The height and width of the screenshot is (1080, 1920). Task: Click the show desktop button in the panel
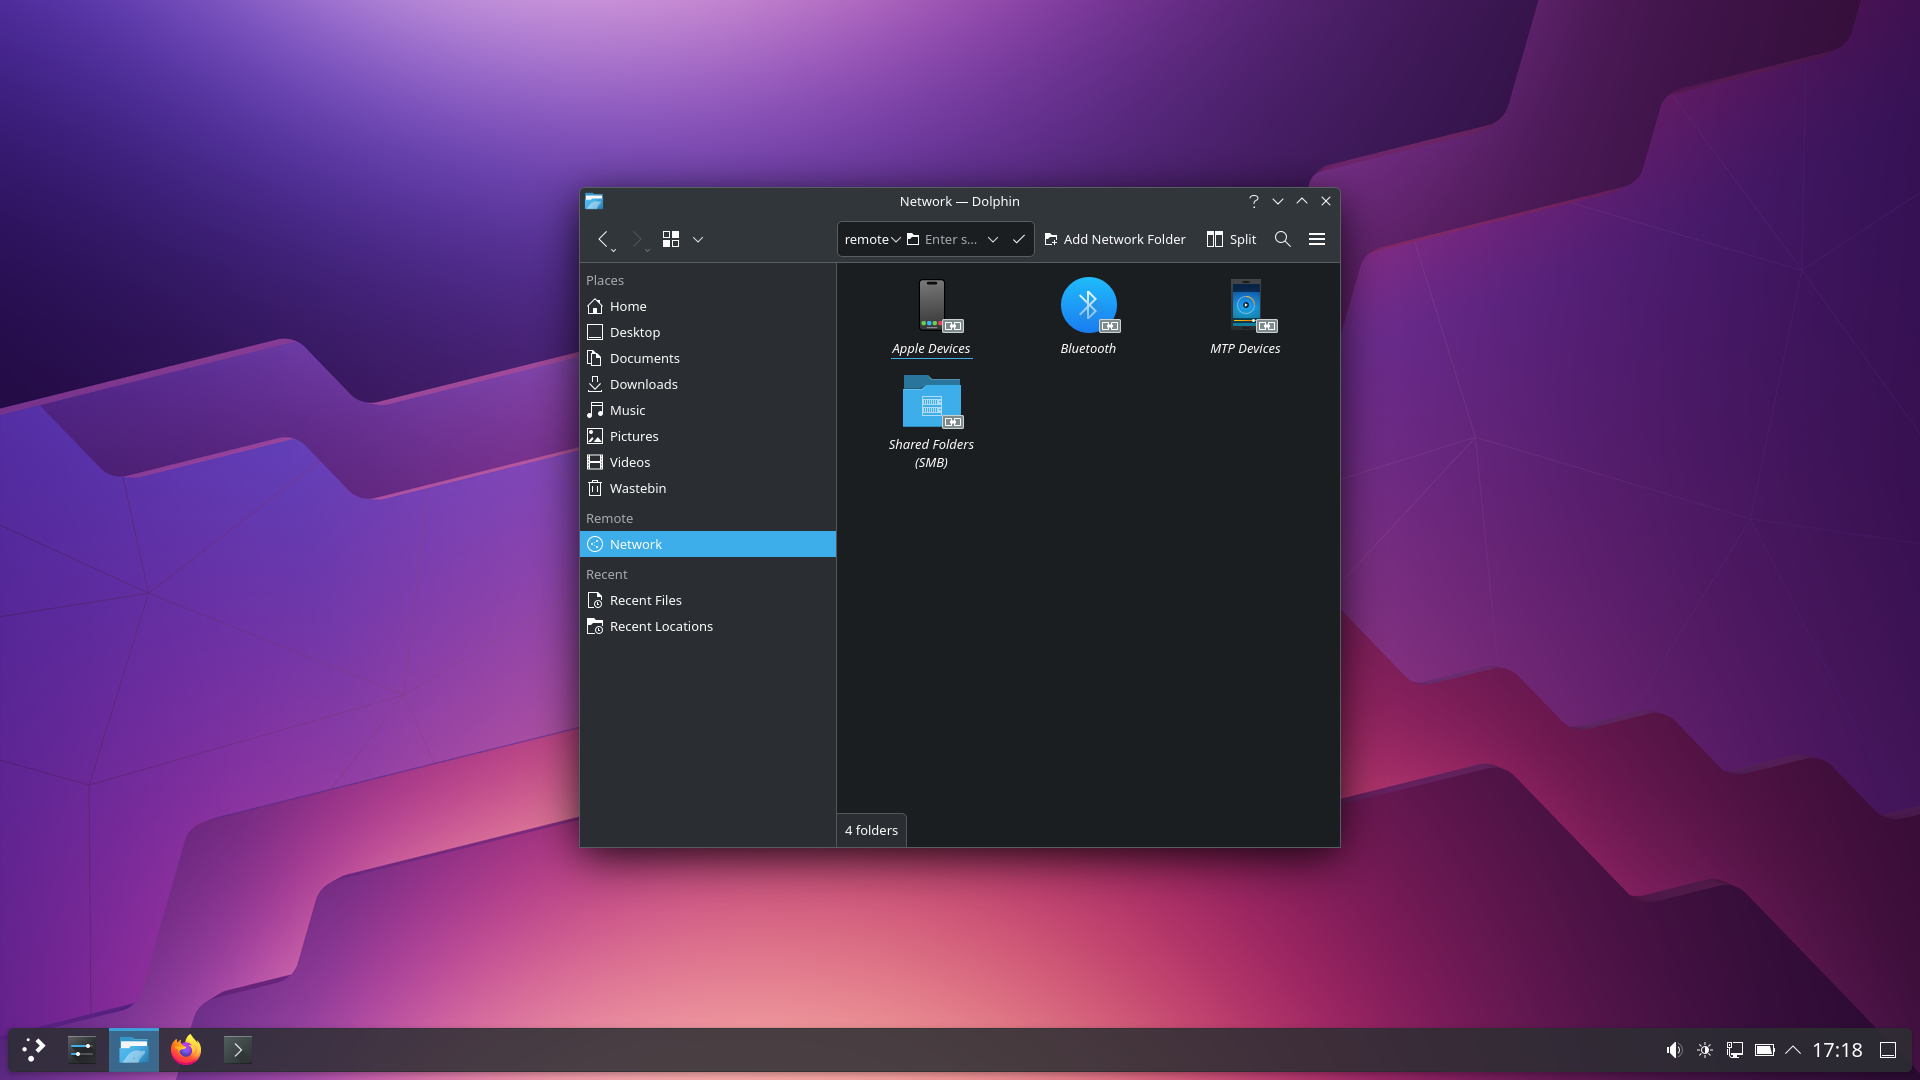(x=1888, y=1050)
